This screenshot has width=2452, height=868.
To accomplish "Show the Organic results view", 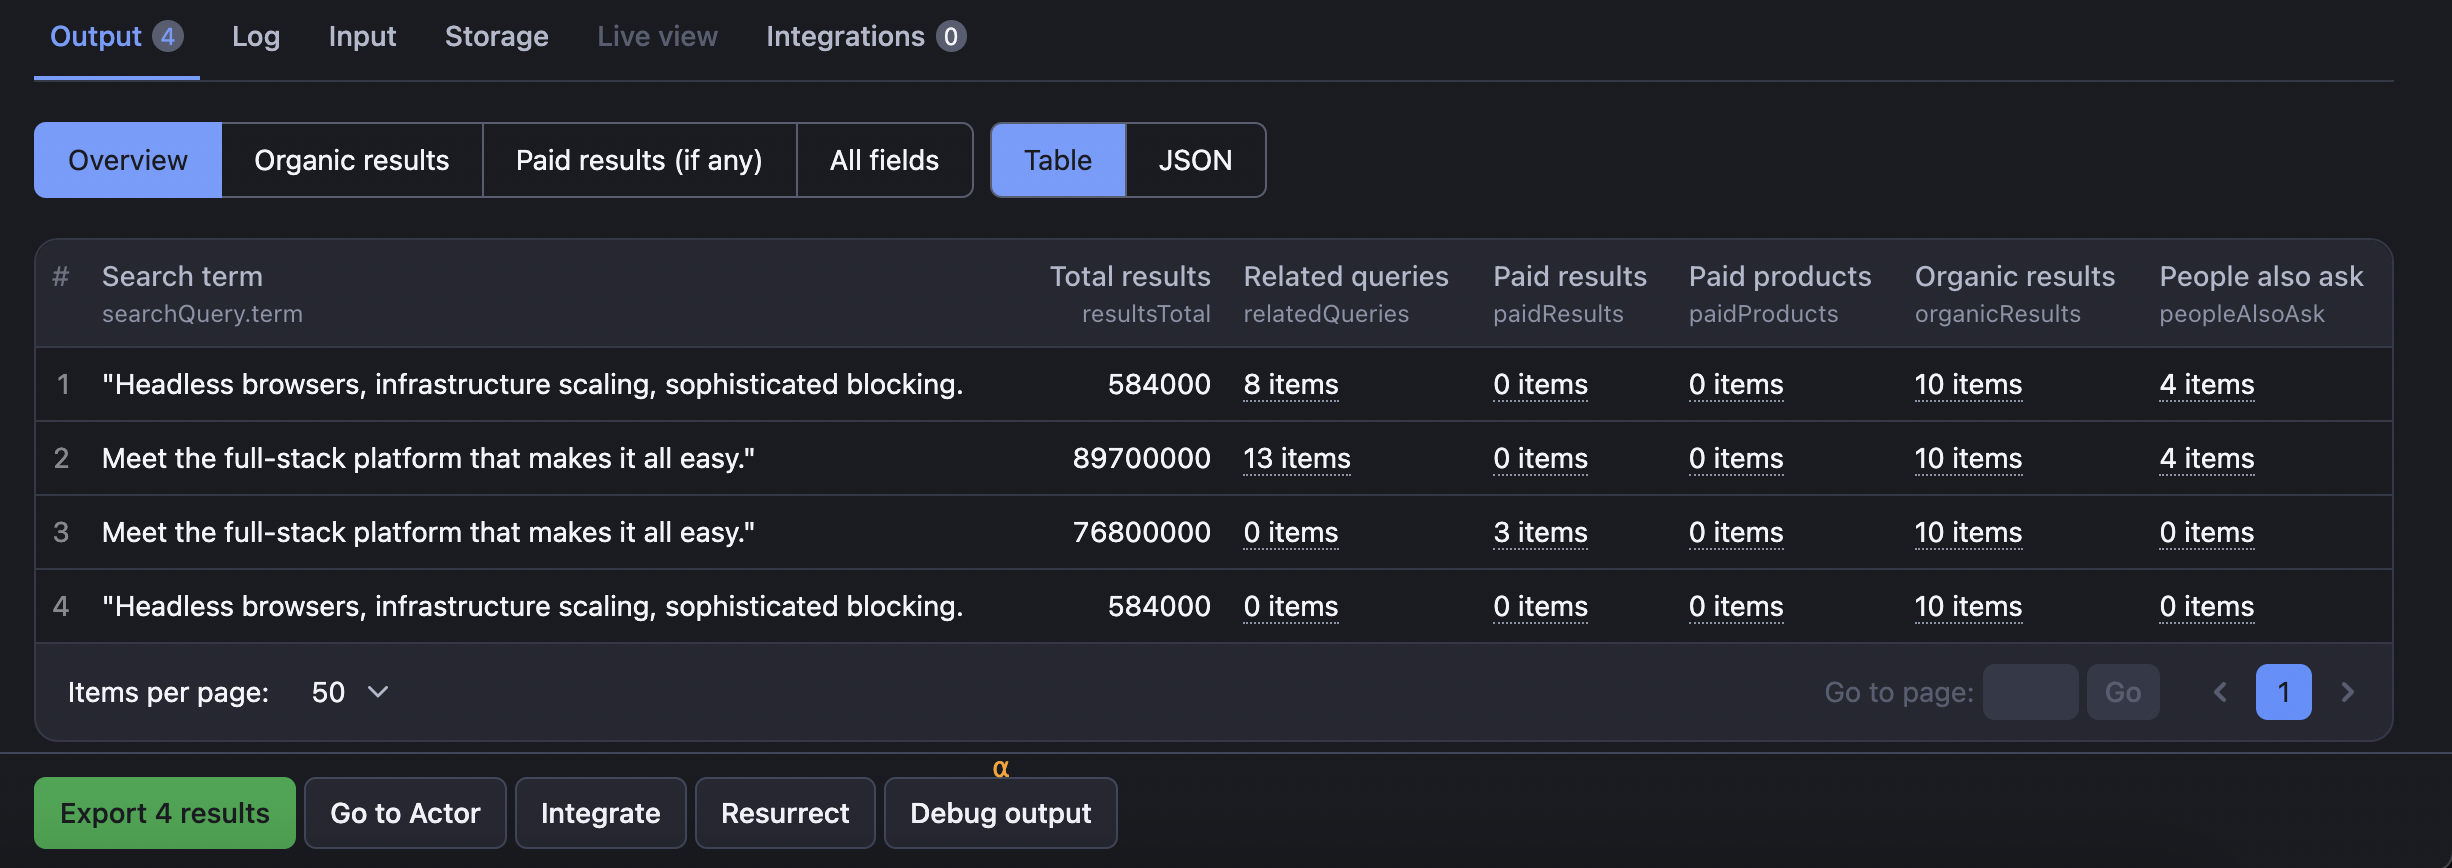I will [x=352, y=160].
